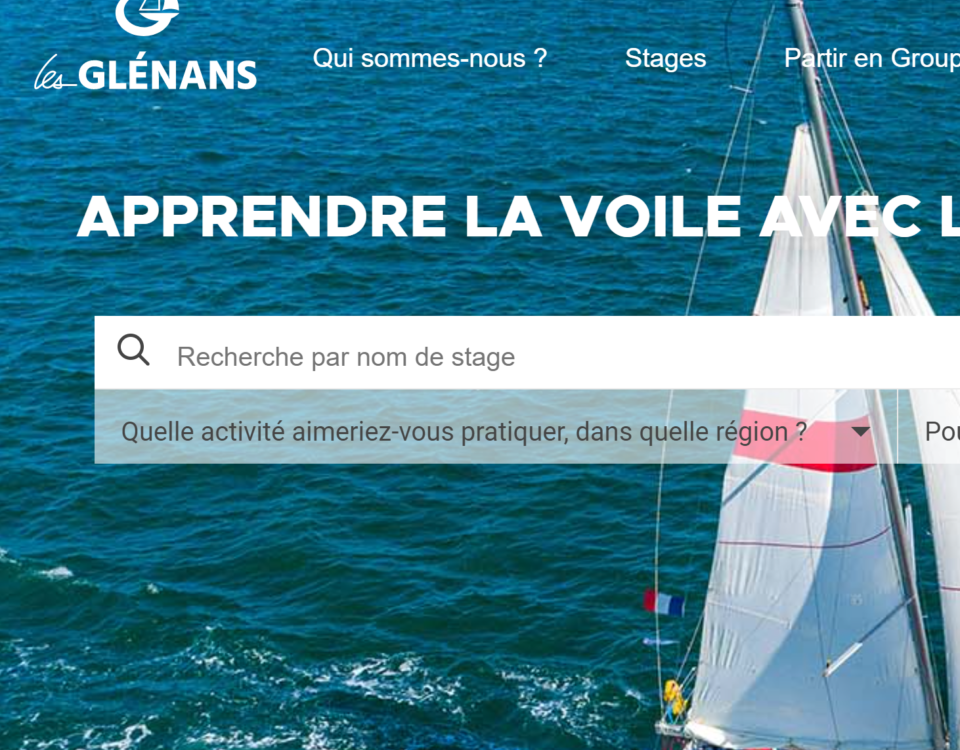Screen dimensions: 960x750
Task: Select the "Partir en Groupe" menu item
Action: (x=872, y=59)
